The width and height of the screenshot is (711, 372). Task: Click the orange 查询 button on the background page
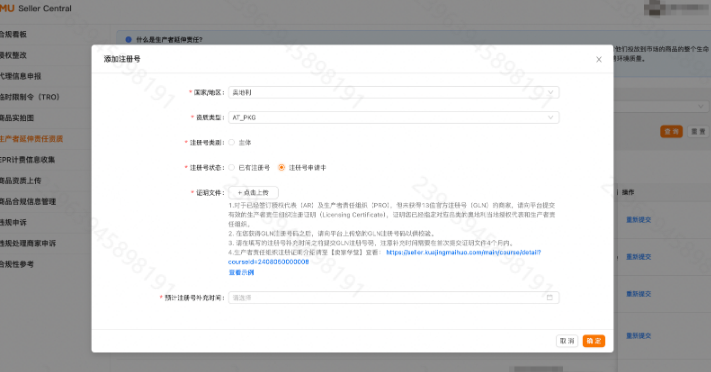(671, 132)
